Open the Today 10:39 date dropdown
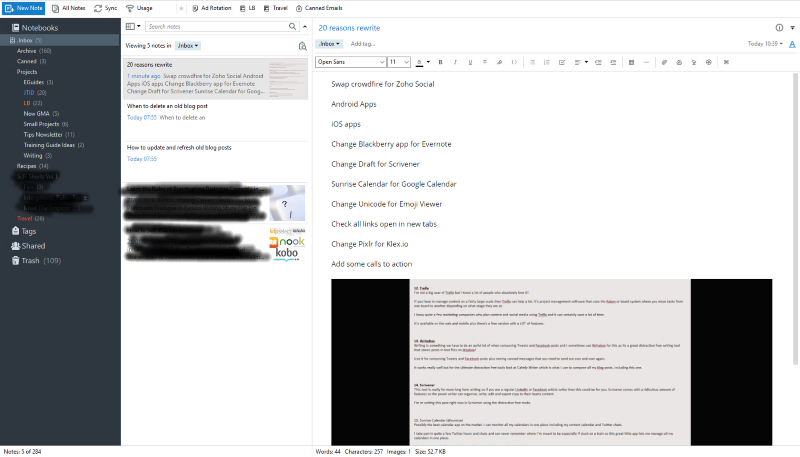Screen dimensions: 800x457 (765, 44)
